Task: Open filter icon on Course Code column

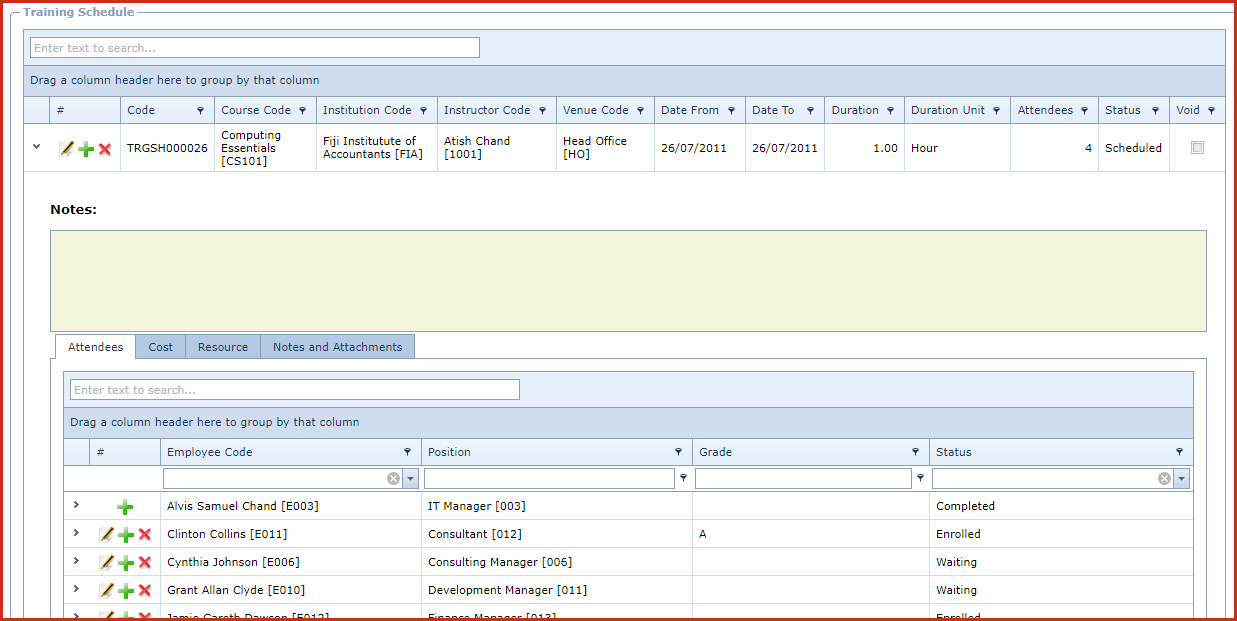Action: point(304,111)
